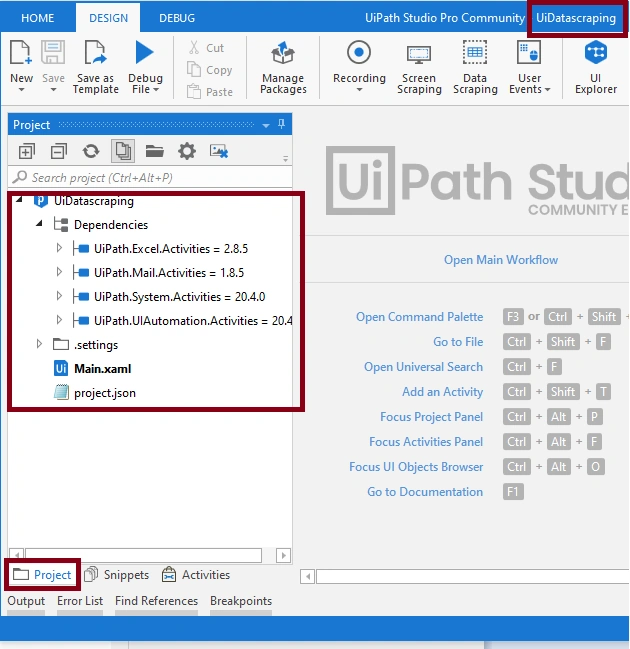Open the Snippets tab
This screenshot has height=649, width=630.
click(x=116, y=574)
